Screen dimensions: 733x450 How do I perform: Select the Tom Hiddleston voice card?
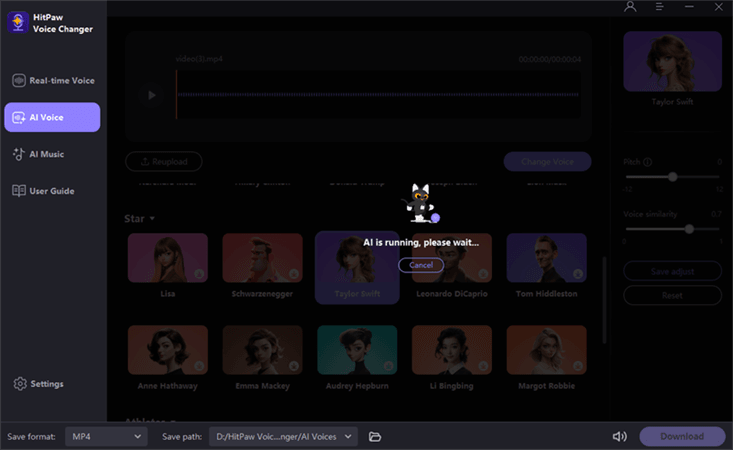(x=546, y=266)
